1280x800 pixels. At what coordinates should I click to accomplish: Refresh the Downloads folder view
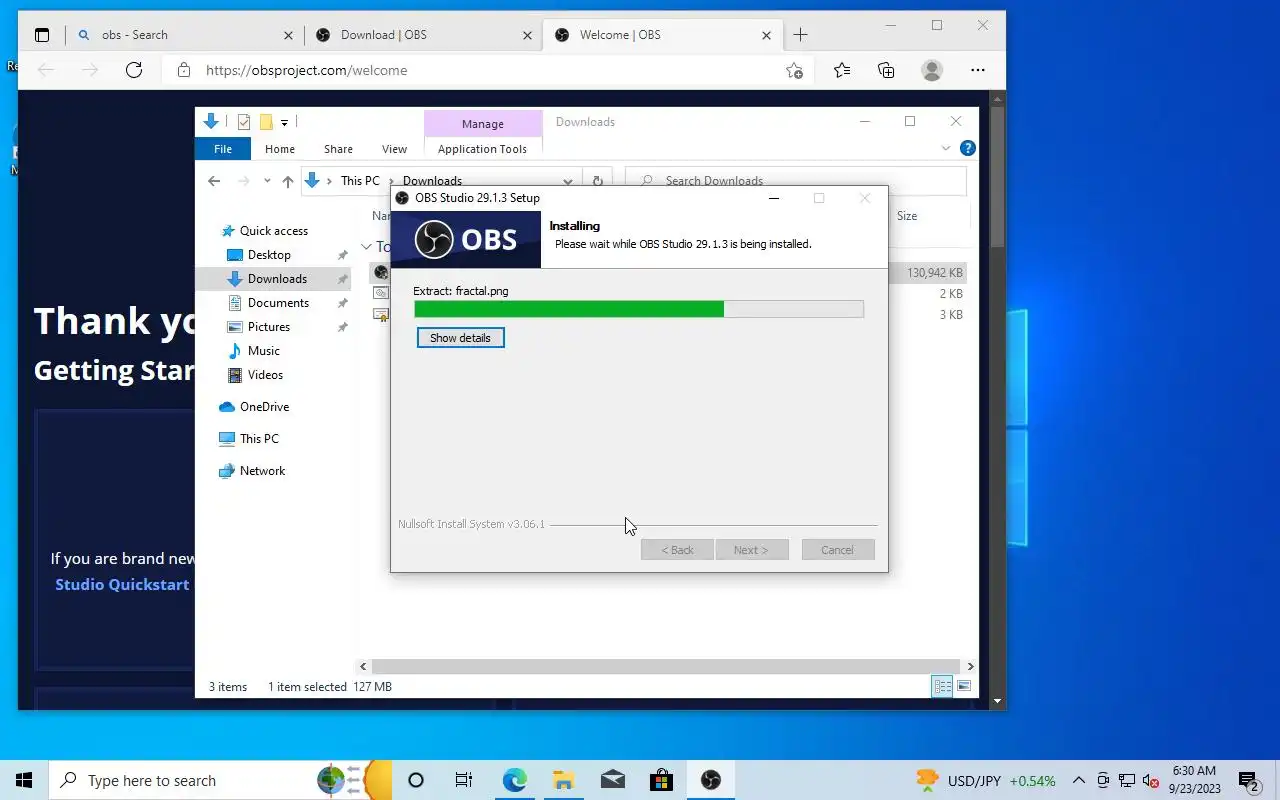click(598, 181)
